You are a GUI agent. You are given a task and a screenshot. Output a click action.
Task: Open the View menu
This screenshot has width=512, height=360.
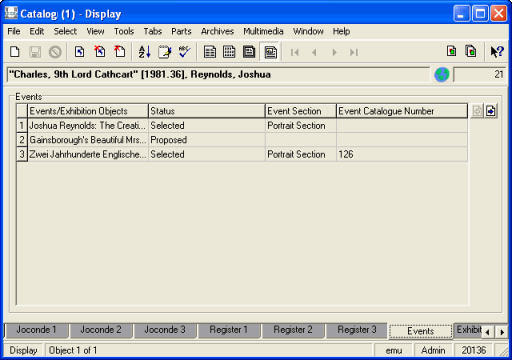pos(95,31)
